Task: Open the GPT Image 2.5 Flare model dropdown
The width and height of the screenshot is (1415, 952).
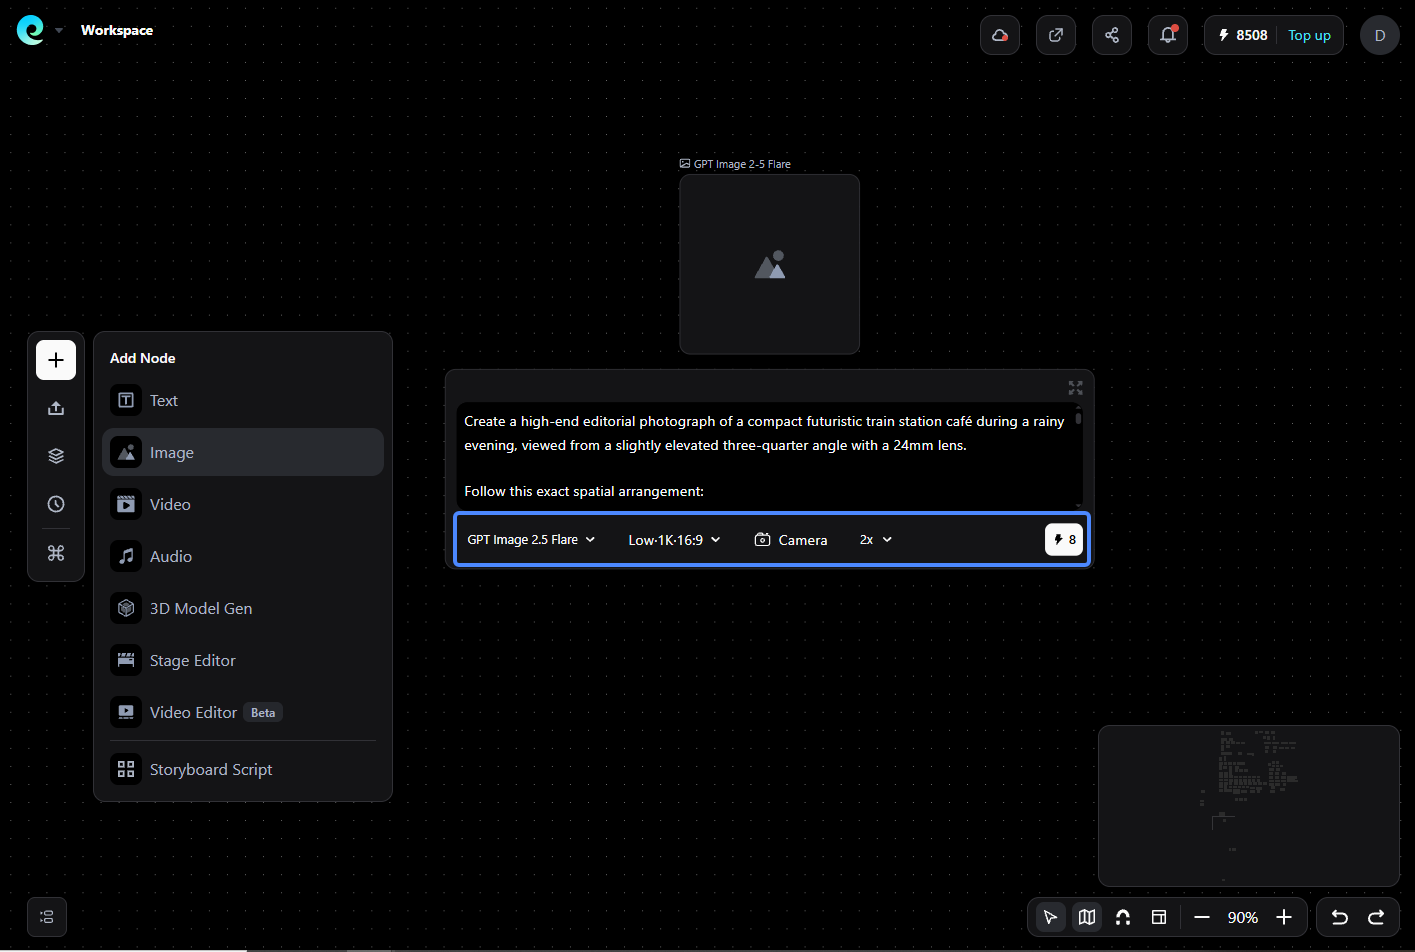Action: (x=531, y=540)
